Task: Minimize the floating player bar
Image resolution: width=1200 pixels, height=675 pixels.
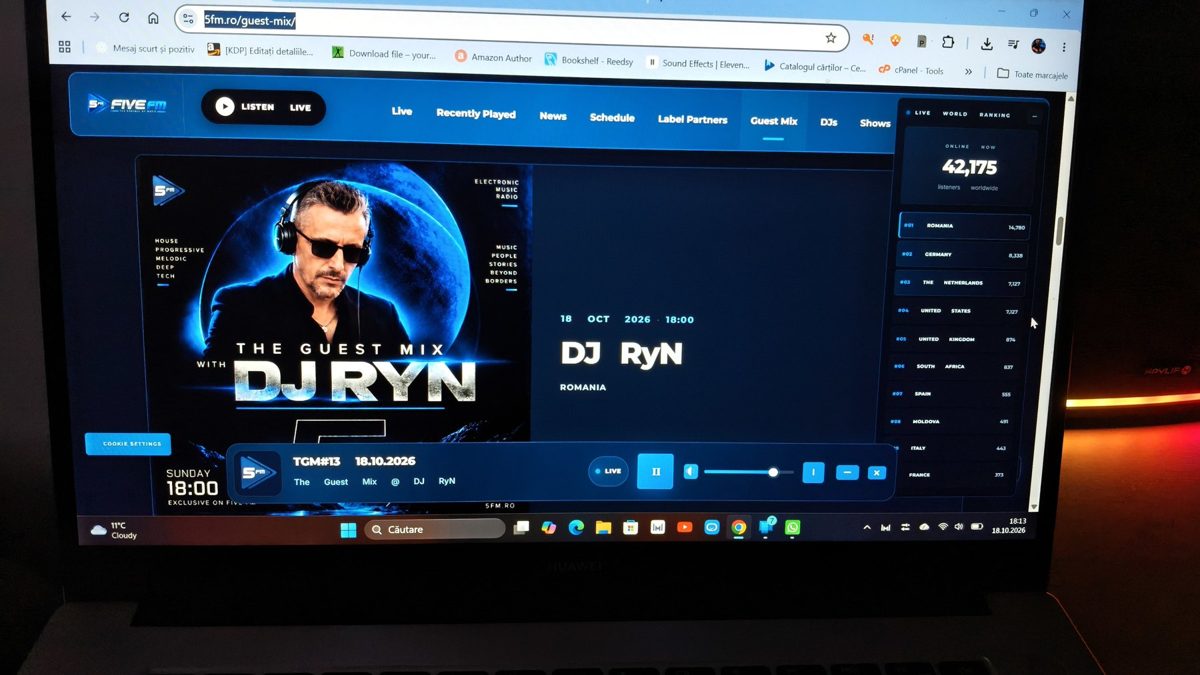Action: click(x=847, y=472)
